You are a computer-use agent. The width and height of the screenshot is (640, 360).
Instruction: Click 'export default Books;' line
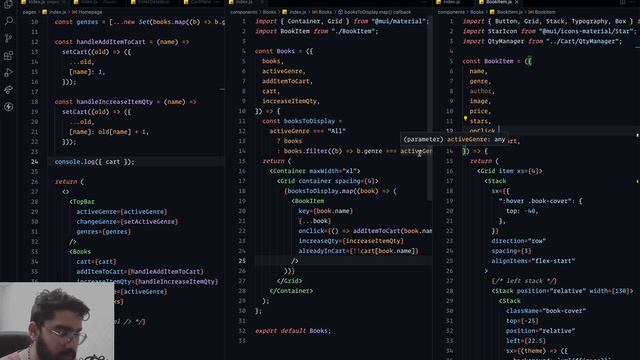point(293,331)
